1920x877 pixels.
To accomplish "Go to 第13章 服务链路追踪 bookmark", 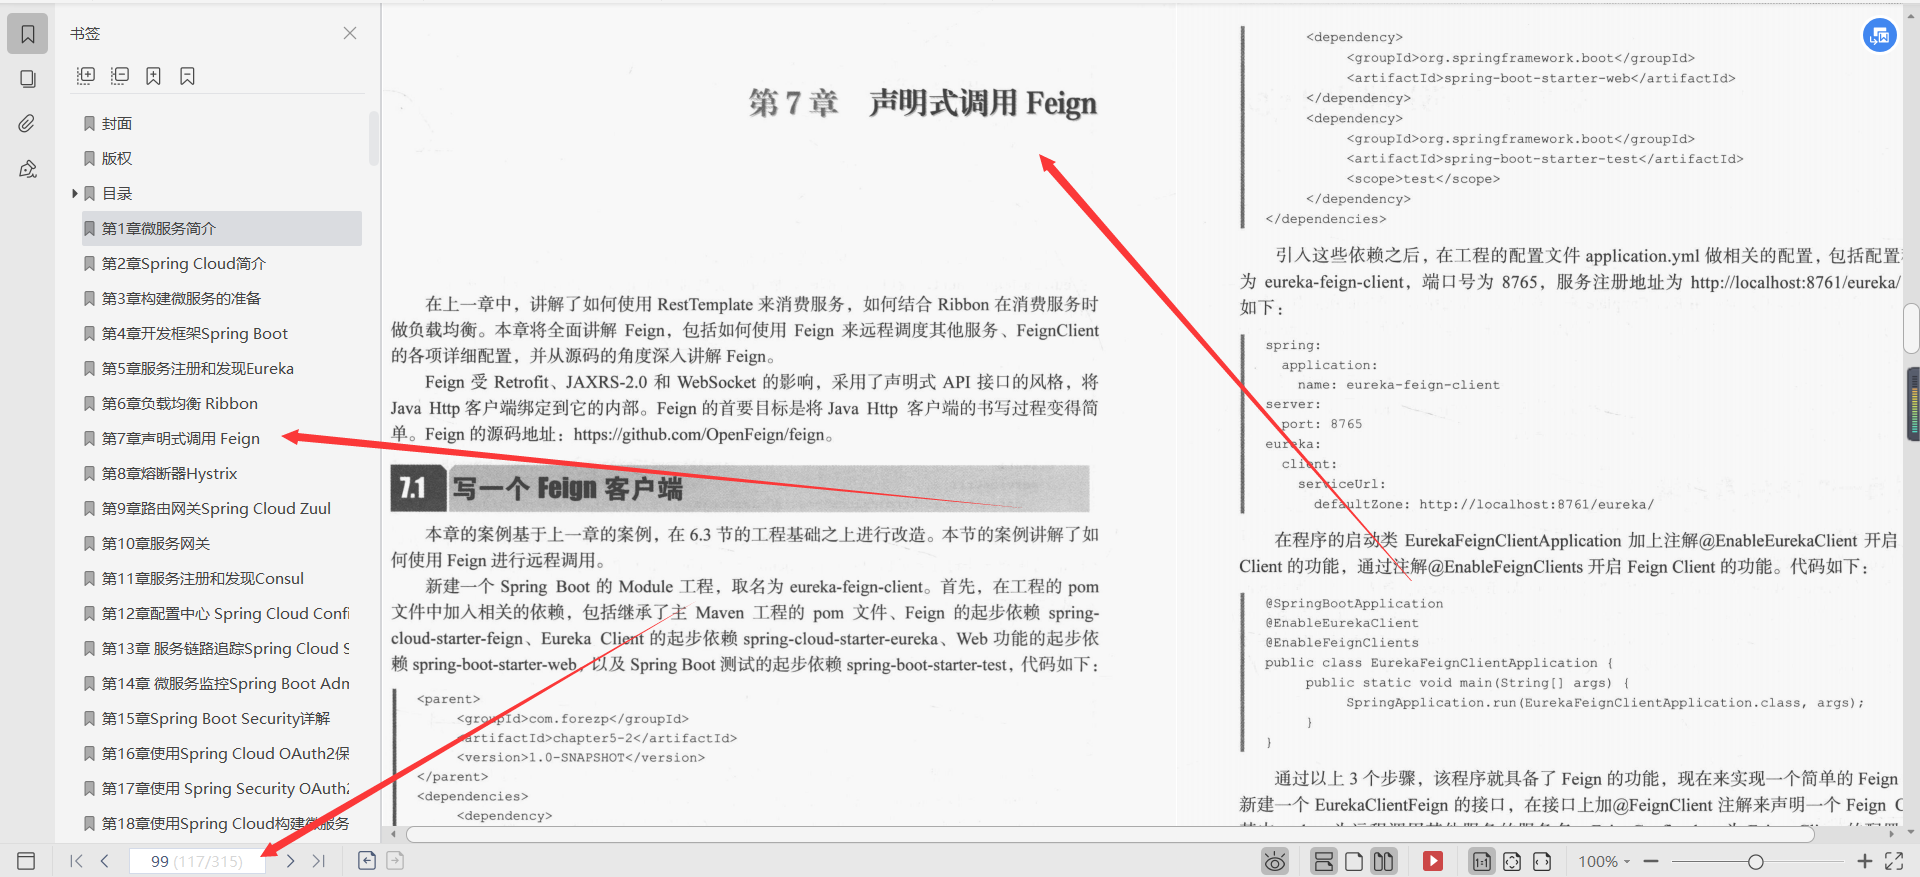I will click(226, 648).
